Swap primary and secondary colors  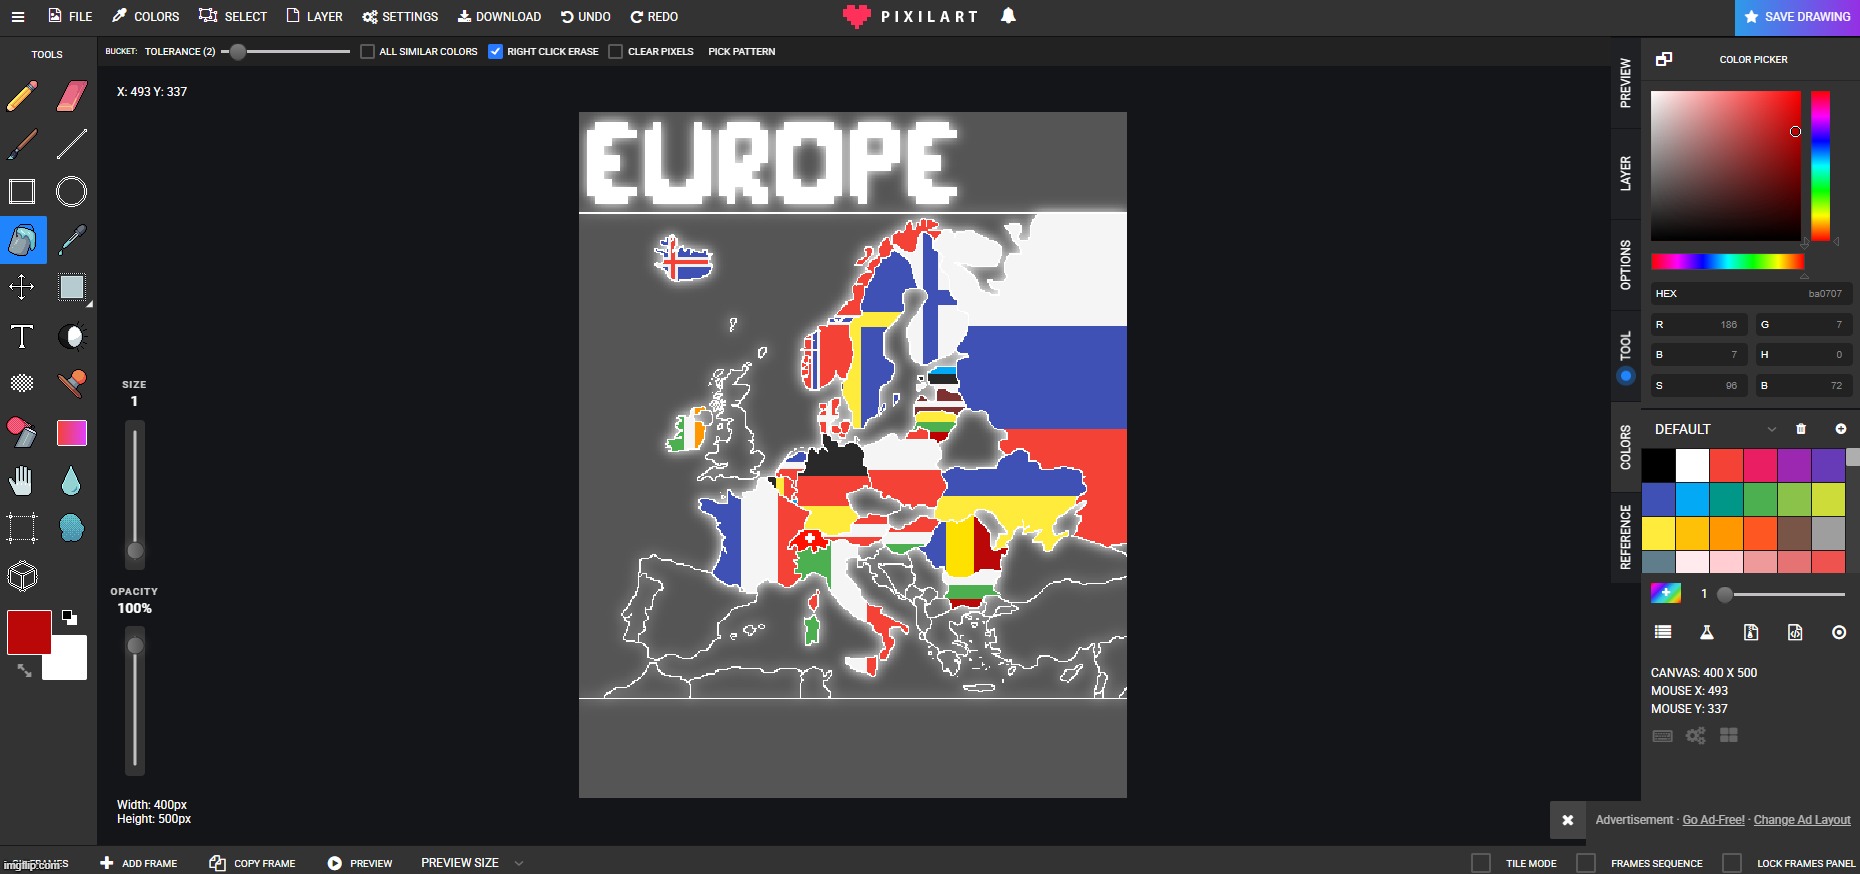(24, 671)
